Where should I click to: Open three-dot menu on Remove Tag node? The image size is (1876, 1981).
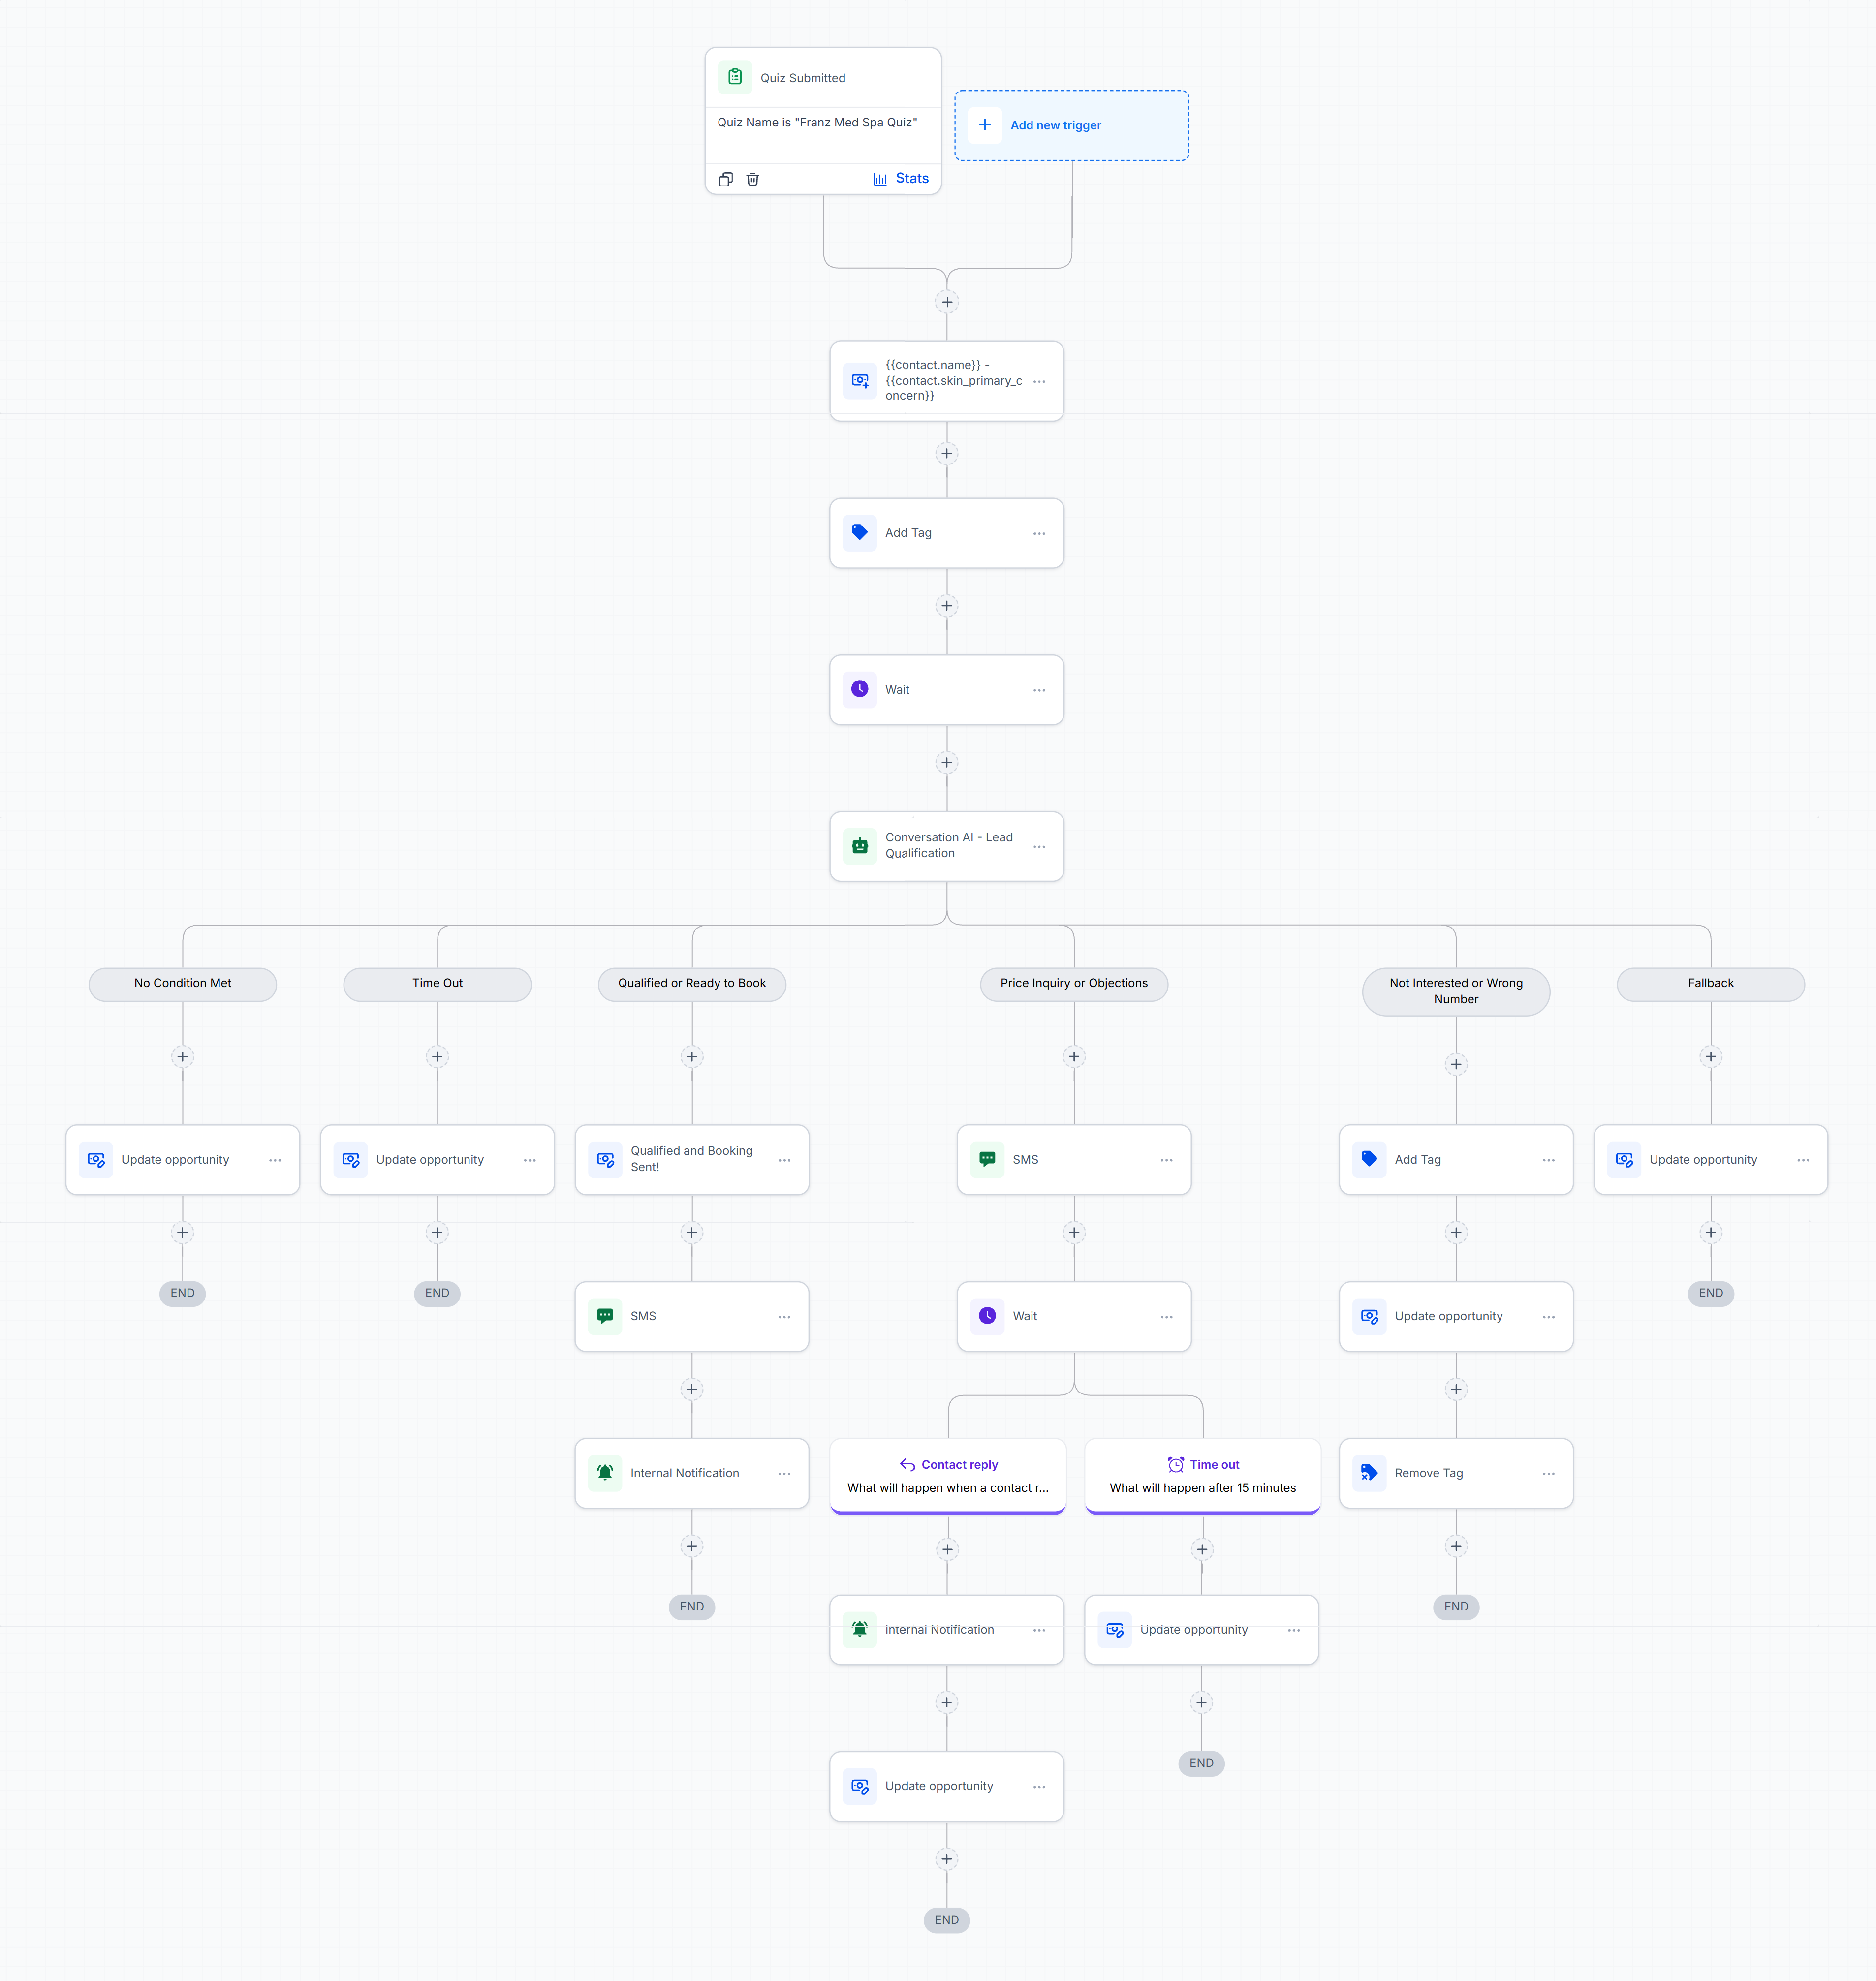pyautogui.click(x=1548, y=1474)
